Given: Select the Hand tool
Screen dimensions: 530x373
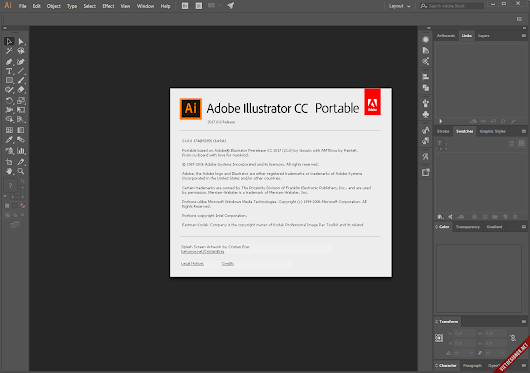Looking at the screenshot, I should click(9, 171).
